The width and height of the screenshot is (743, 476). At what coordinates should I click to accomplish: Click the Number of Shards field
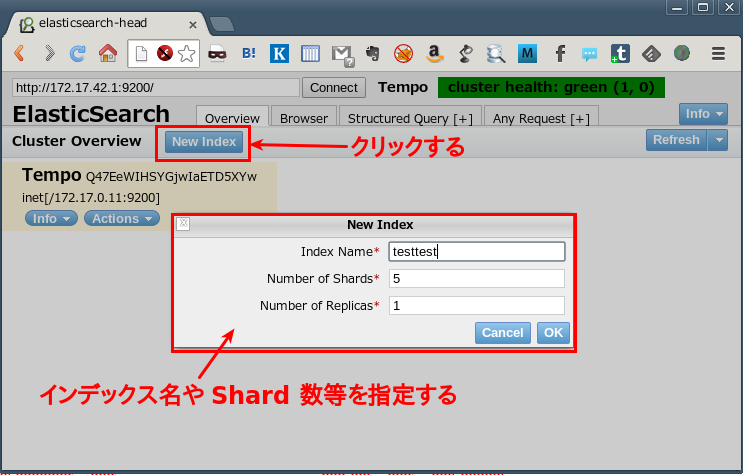[x=477, y=278]
